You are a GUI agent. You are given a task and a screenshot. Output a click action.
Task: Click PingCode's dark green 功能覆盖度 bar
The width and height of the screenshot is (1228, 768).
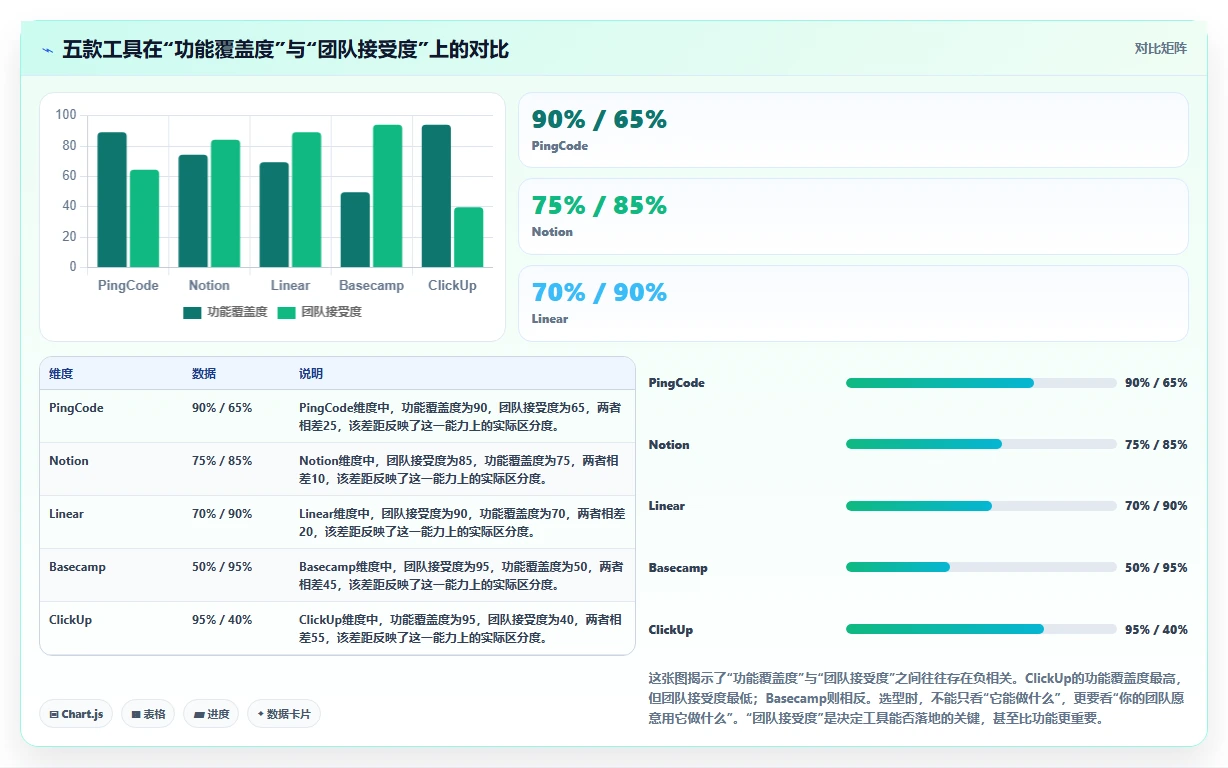tap(112, 200)
